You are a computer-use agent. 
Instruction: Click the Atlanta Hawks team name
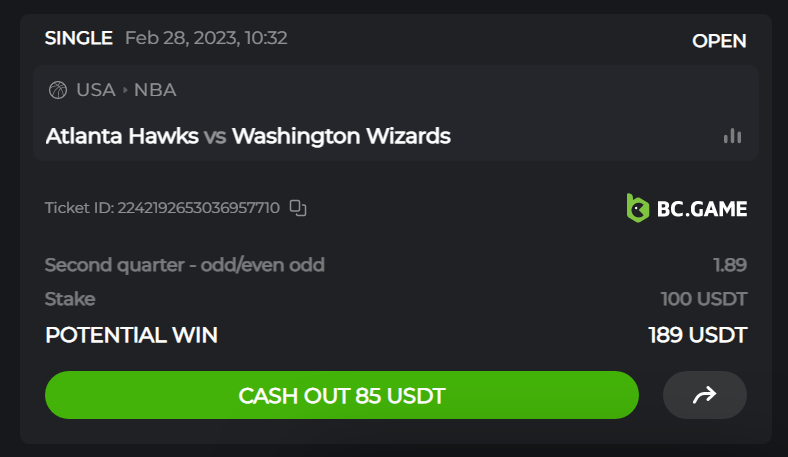[x=122, y=136]
